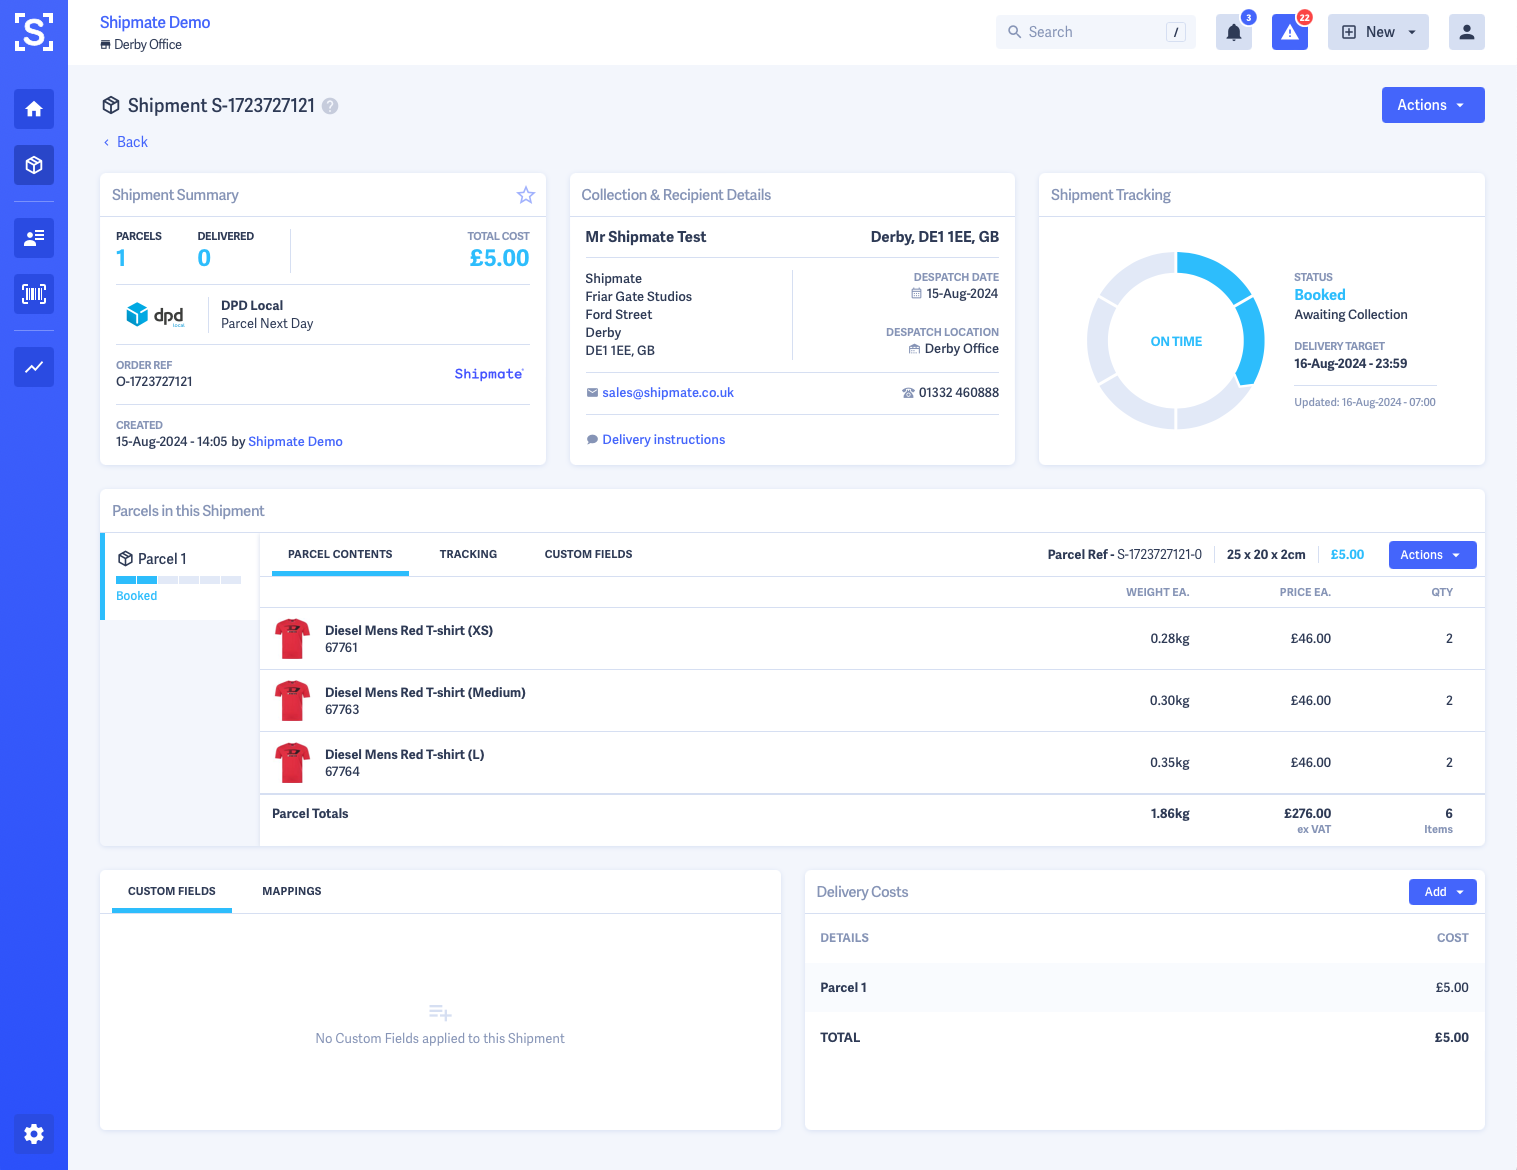The height and width of the screenshot is (1170, 1517).
Task: Click the Search input field
Action: 1096,32
